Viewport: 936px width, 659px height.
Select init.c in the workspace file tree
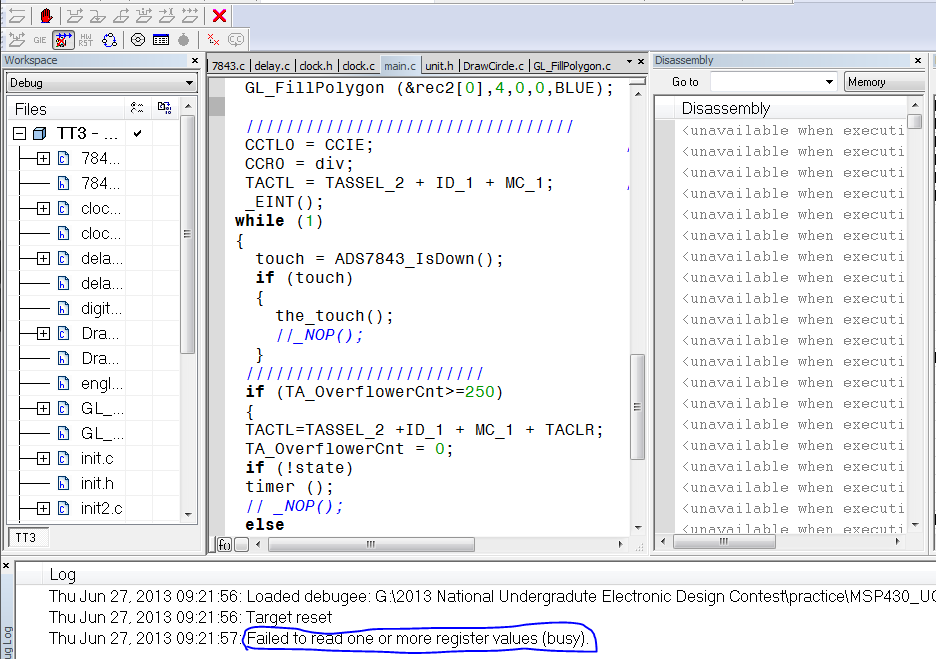pyautogui.click(x=97, y=459)
